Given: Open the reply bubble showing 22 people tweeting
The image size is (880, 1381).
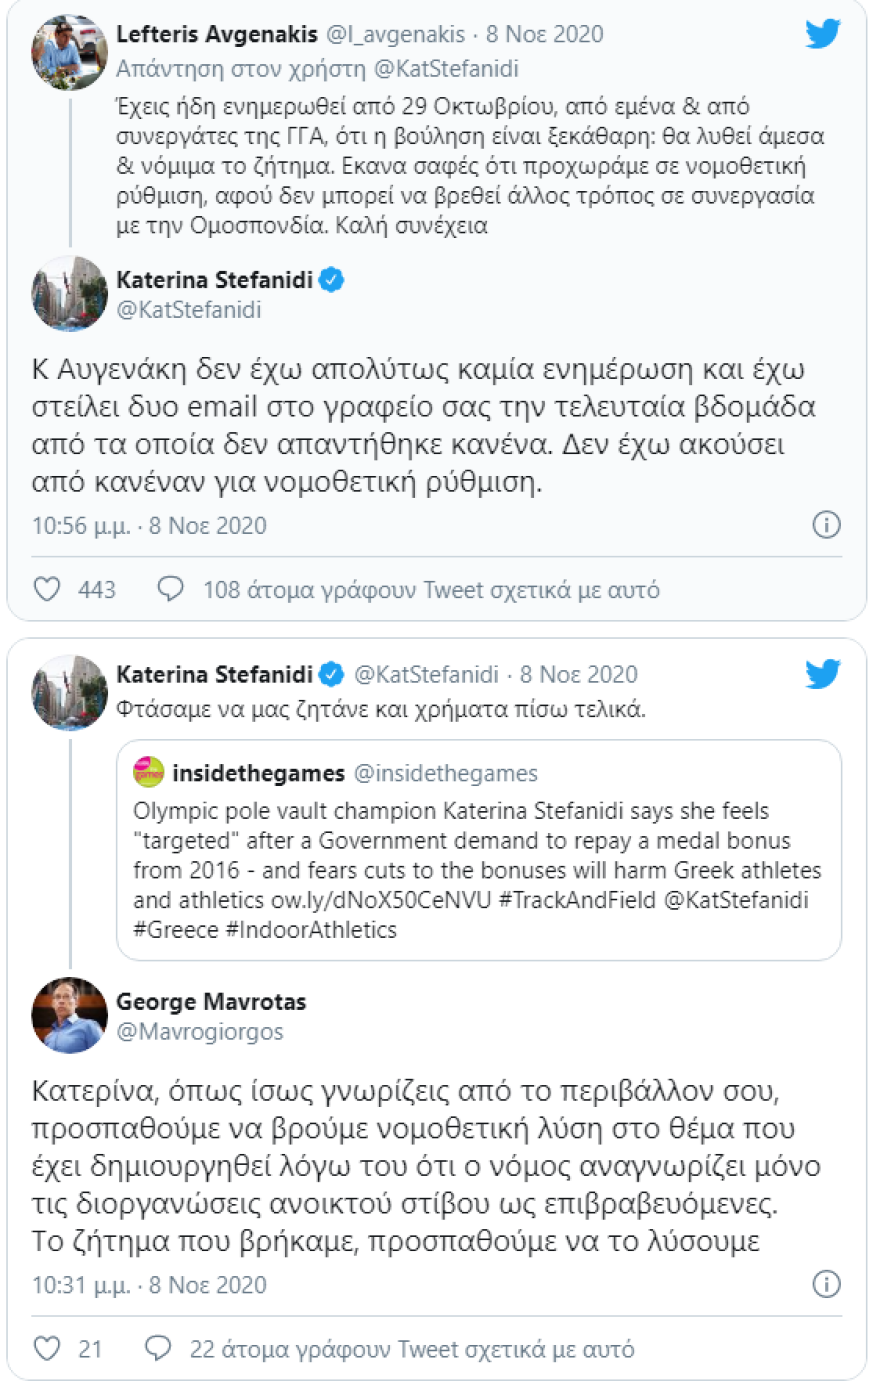Looking at the screenshot, I should 157,1348.
